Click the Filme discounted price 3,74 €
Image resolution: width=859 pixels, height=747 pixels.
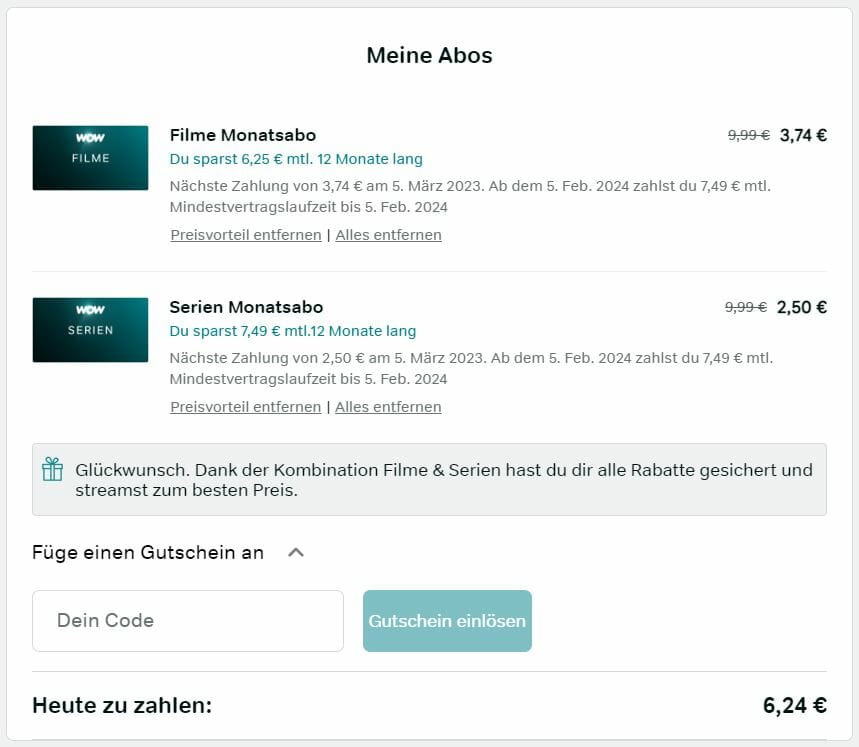(803, 135)
